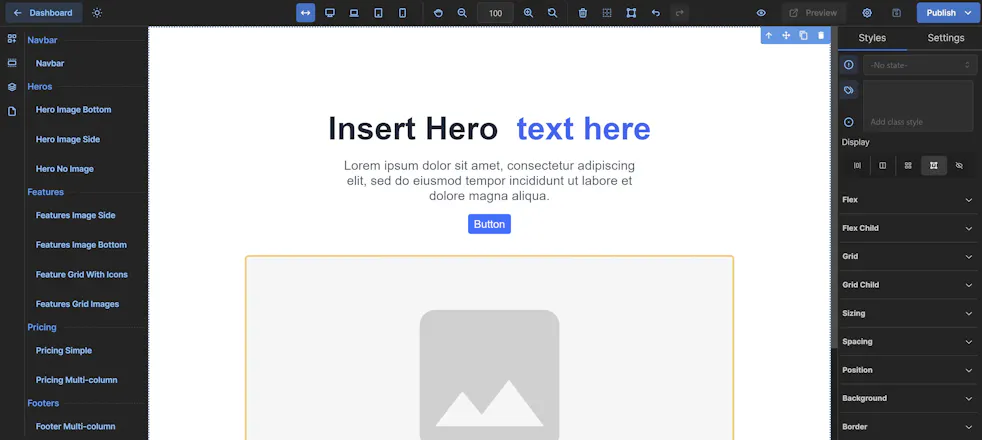Screen dimensions: 982x440
Task: Set display to the second (inline) option
Action: coord(882,166)
